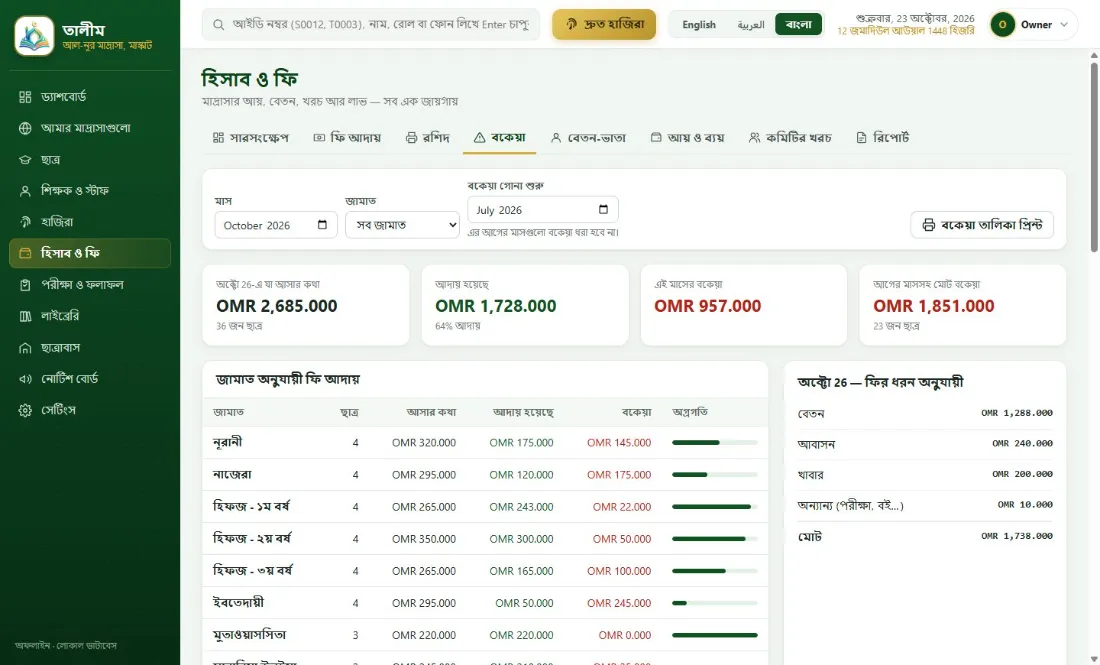Focus the ID number search field
This screenshot has width=1100, height=665.
pyautogui.click(x=371, y=25)
